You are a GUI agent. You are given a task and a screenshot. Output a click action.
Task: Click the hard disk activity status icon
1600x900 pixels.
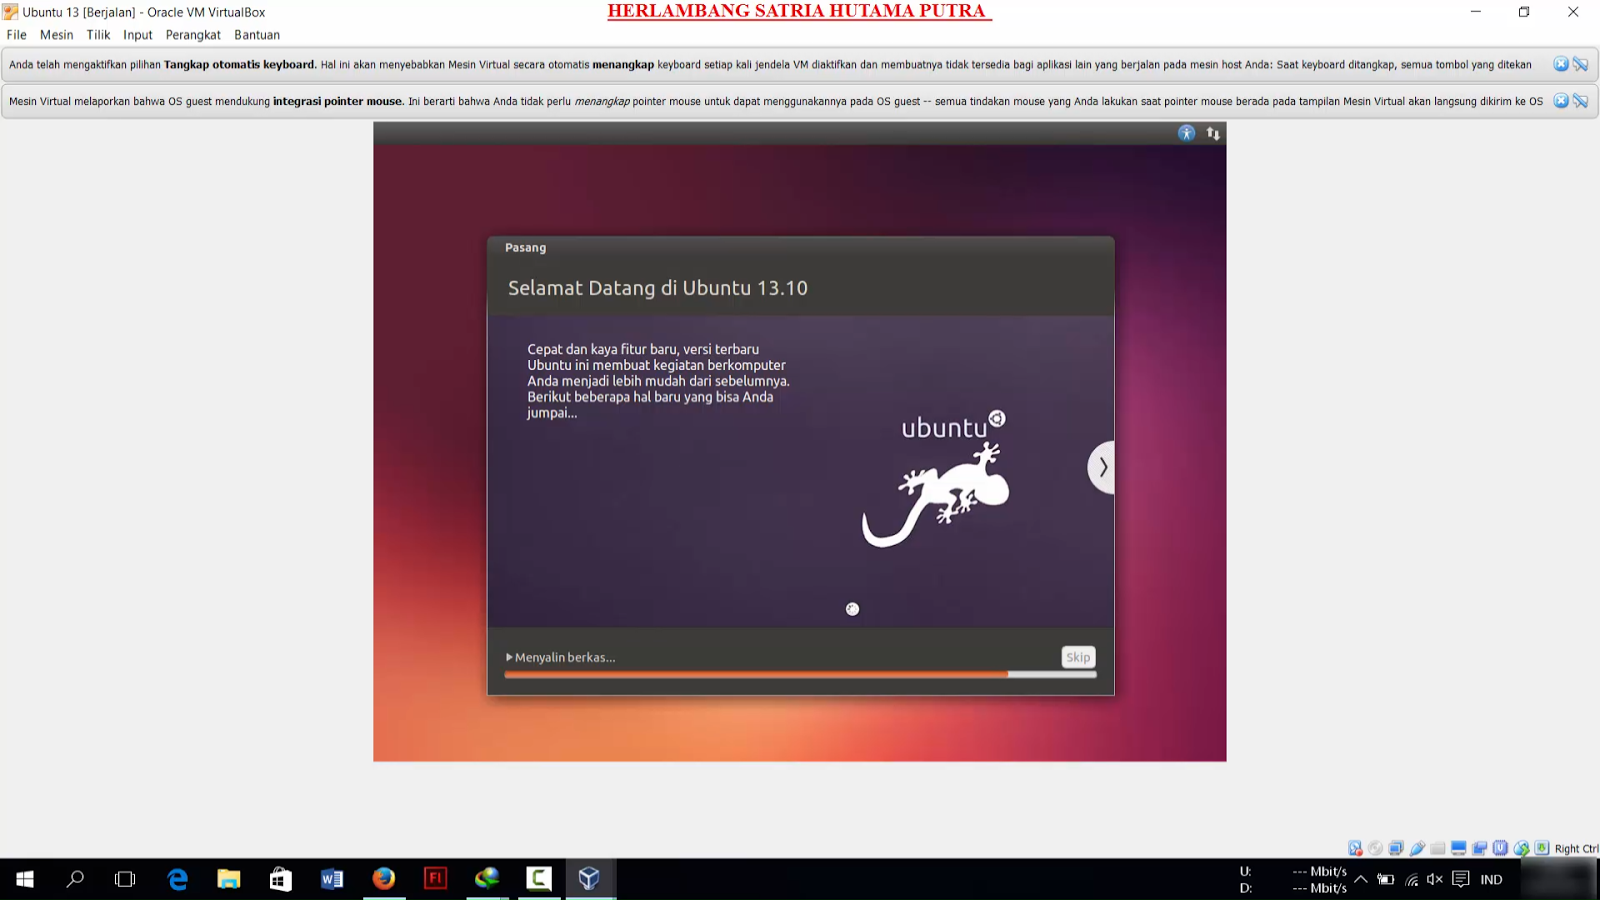[x=1355, y=848]
